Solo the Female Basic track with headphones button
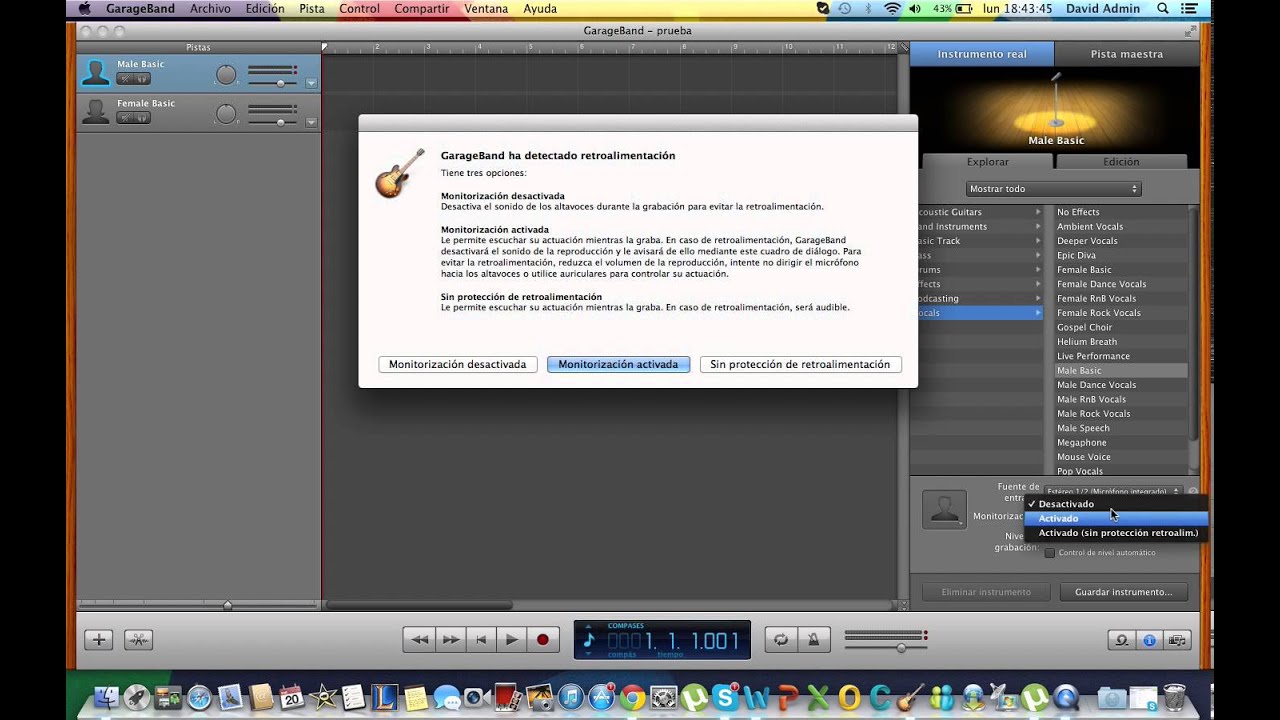This screenshot has width=1280, height=720. tap(142, 117)
